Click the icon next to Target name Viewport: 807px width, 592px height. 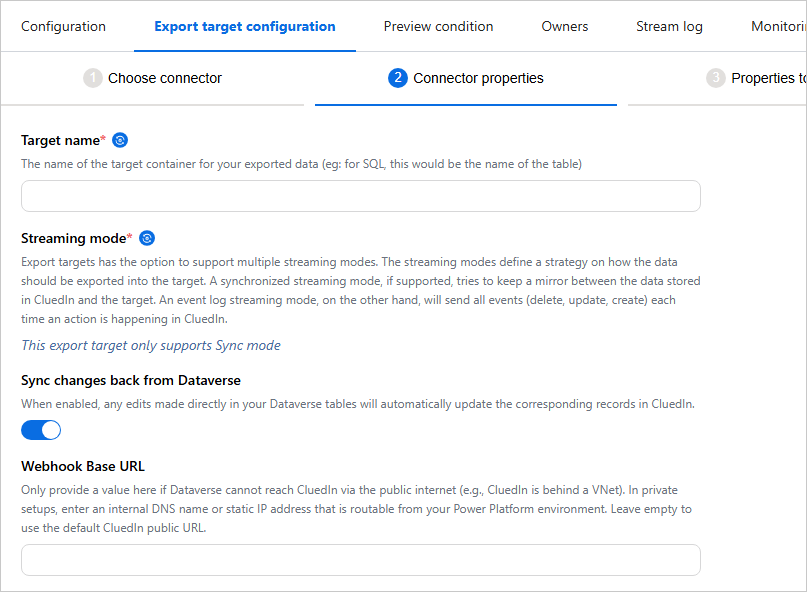[x=120, y=140]
